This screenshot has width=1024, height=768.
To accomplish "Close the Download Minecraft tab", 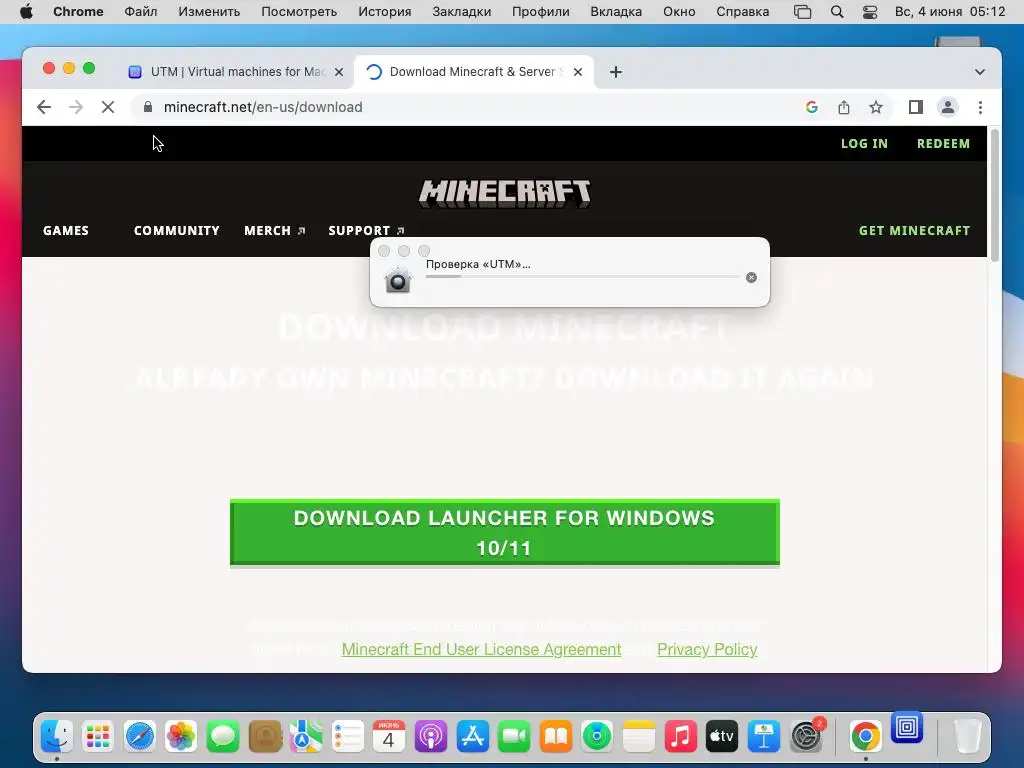I will [x=578, y=72].
